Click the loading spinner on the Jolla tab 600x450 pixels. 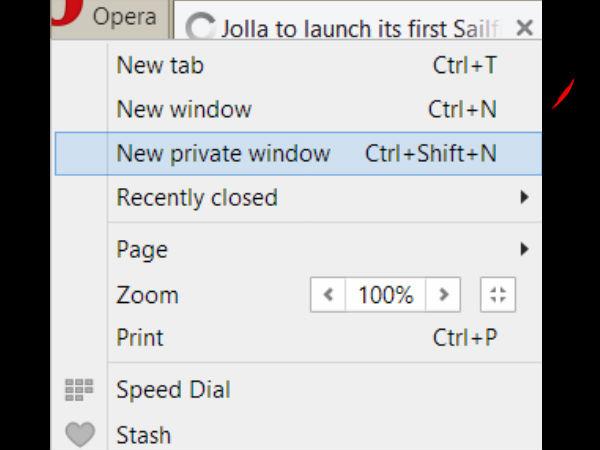[x=201, y=28]
